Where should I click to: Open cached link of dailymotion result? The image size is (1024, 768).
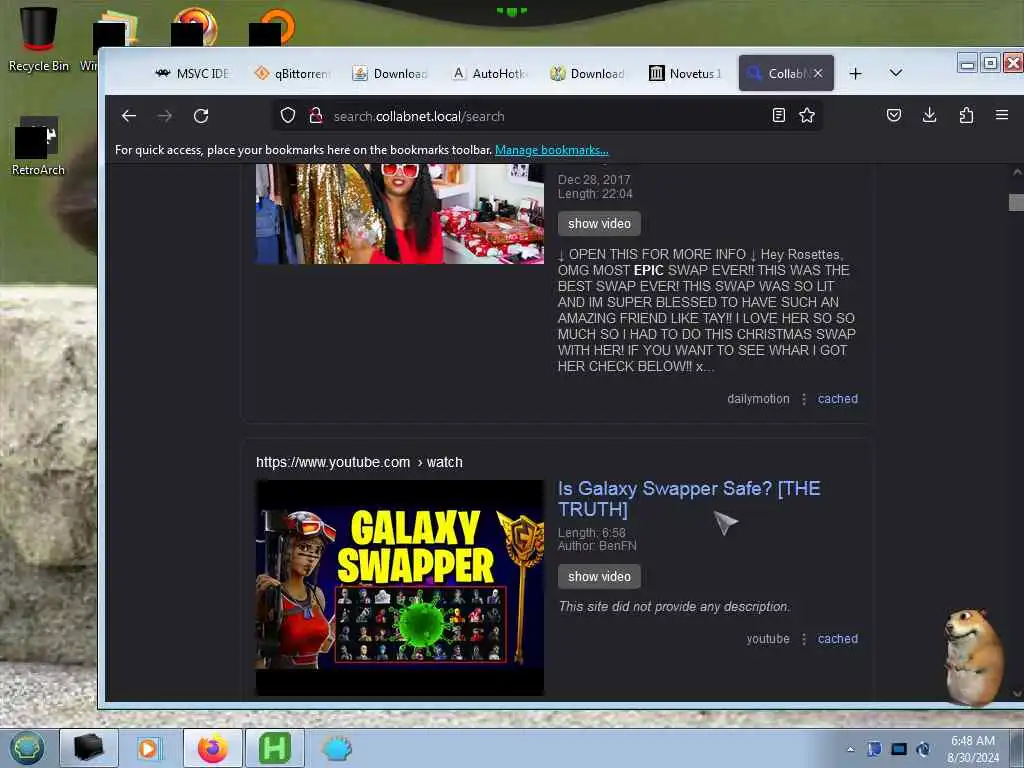tap(837, 398)
